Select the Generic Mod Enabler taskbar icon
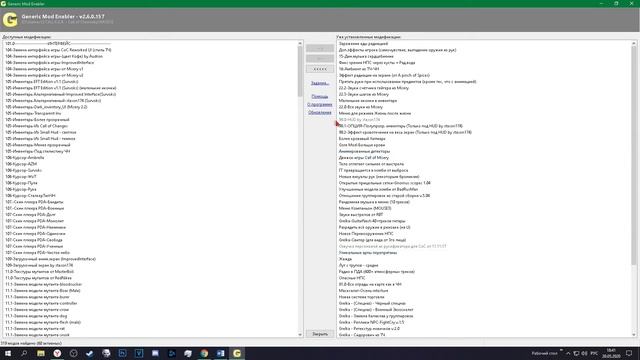Screen dimensions: 640x360 [x=237, y=353]
